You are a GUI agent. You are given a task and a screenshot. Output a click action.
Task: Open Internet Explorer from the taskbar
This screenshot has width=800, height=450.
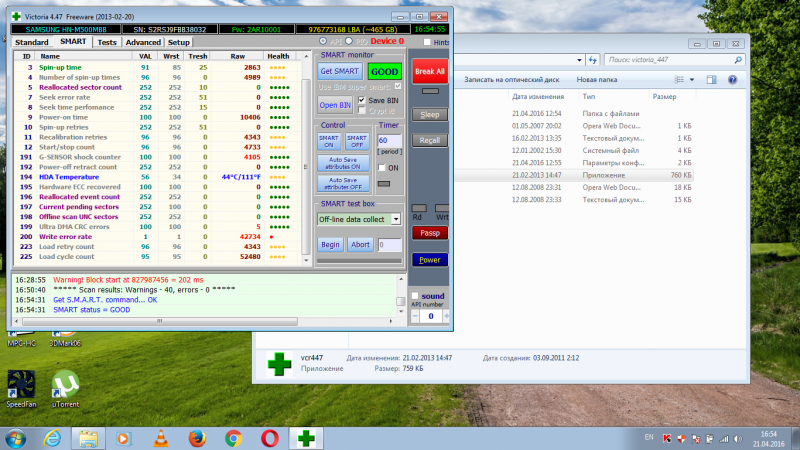coord(51,437)
